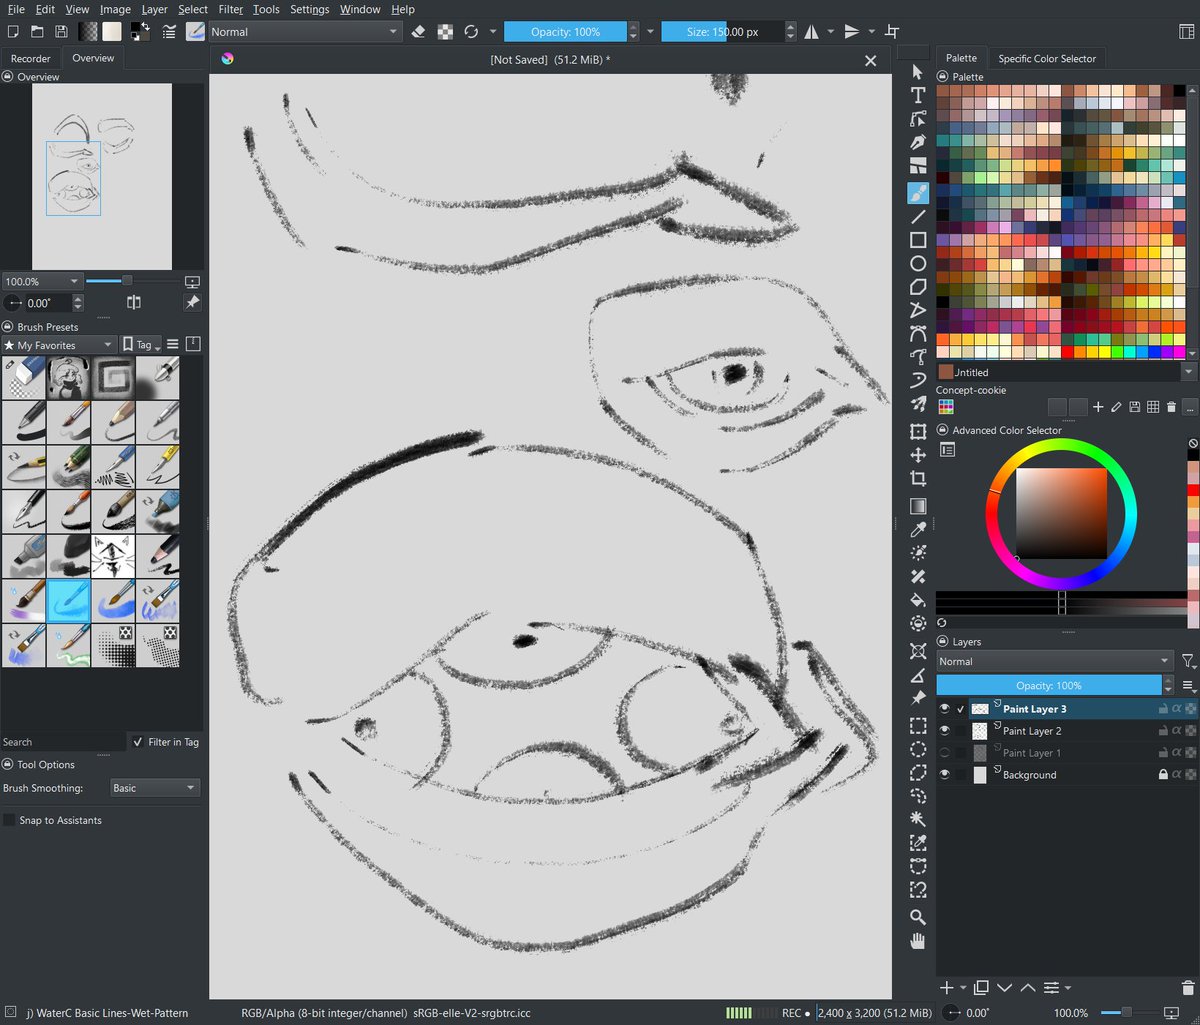Click the brush preset Search field
This screenshot has height=1025, width=1200.
(x=63, y=742)
